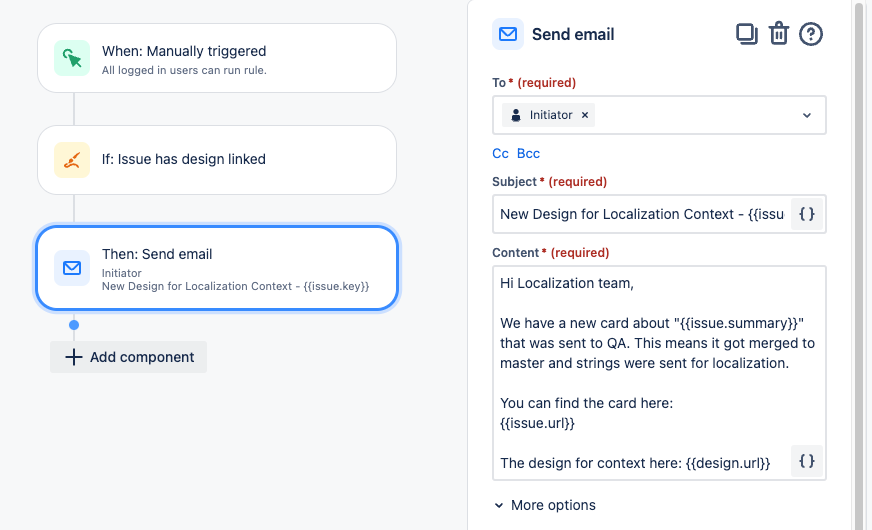
Task: Expand More options section
Action: [x=545, y=505]
